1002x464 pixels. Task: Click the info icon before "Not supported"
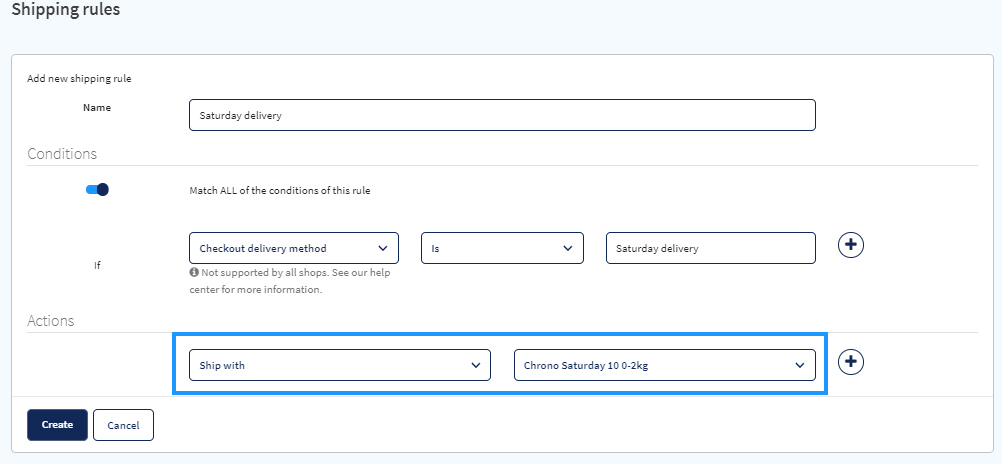tap(194, 272)
